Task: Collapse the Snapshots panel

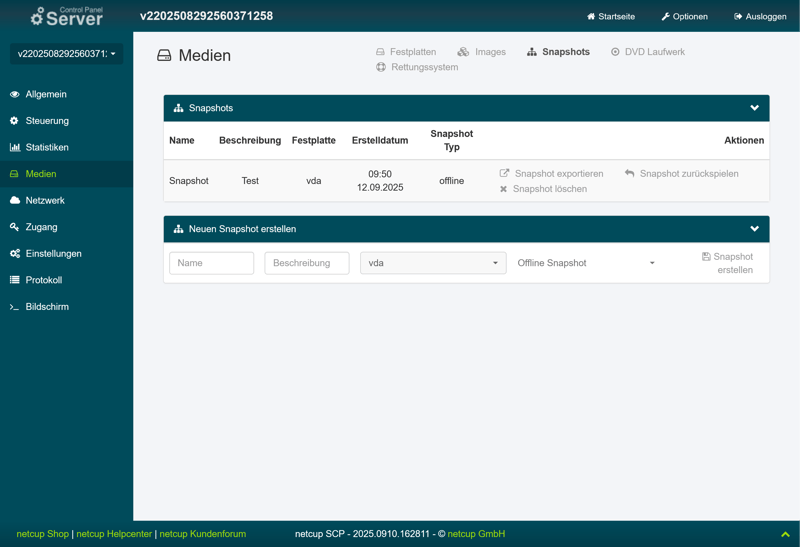Action: click(x=754, y=108)
